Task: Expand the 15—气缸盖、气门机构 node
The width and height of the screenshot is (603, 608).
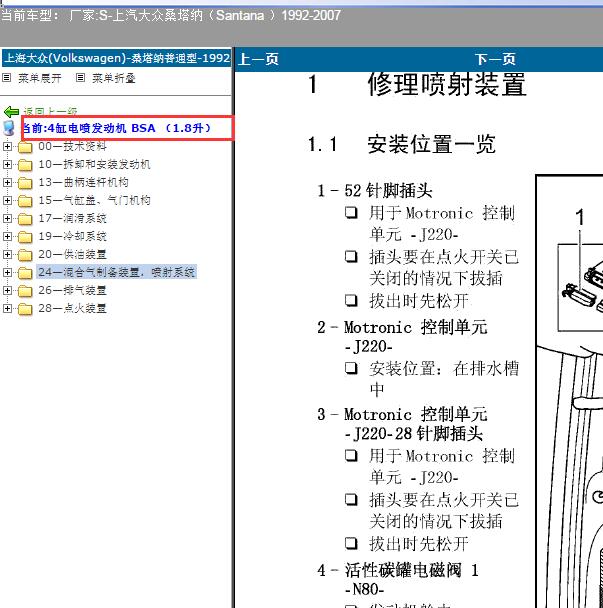Action: tap(7, 200)
